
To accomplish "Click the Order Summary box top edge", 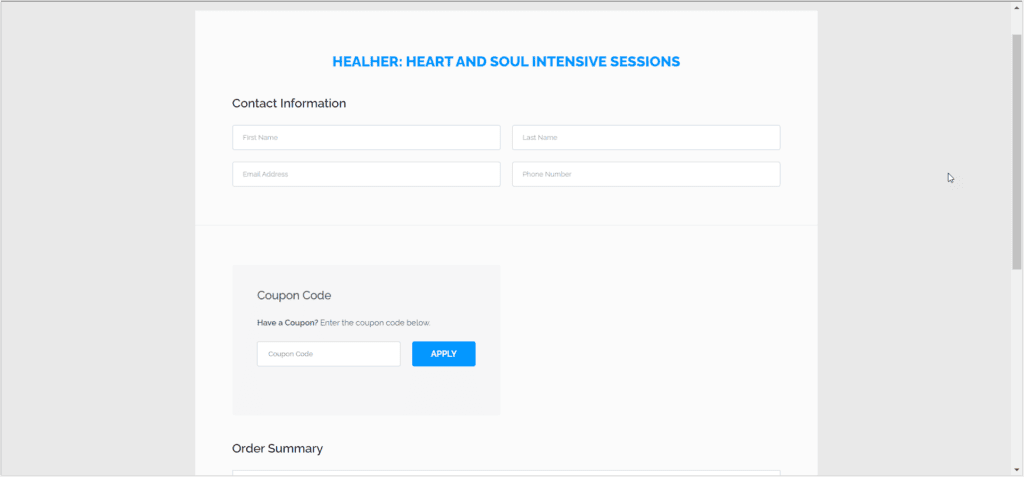I will click(506, 471).
